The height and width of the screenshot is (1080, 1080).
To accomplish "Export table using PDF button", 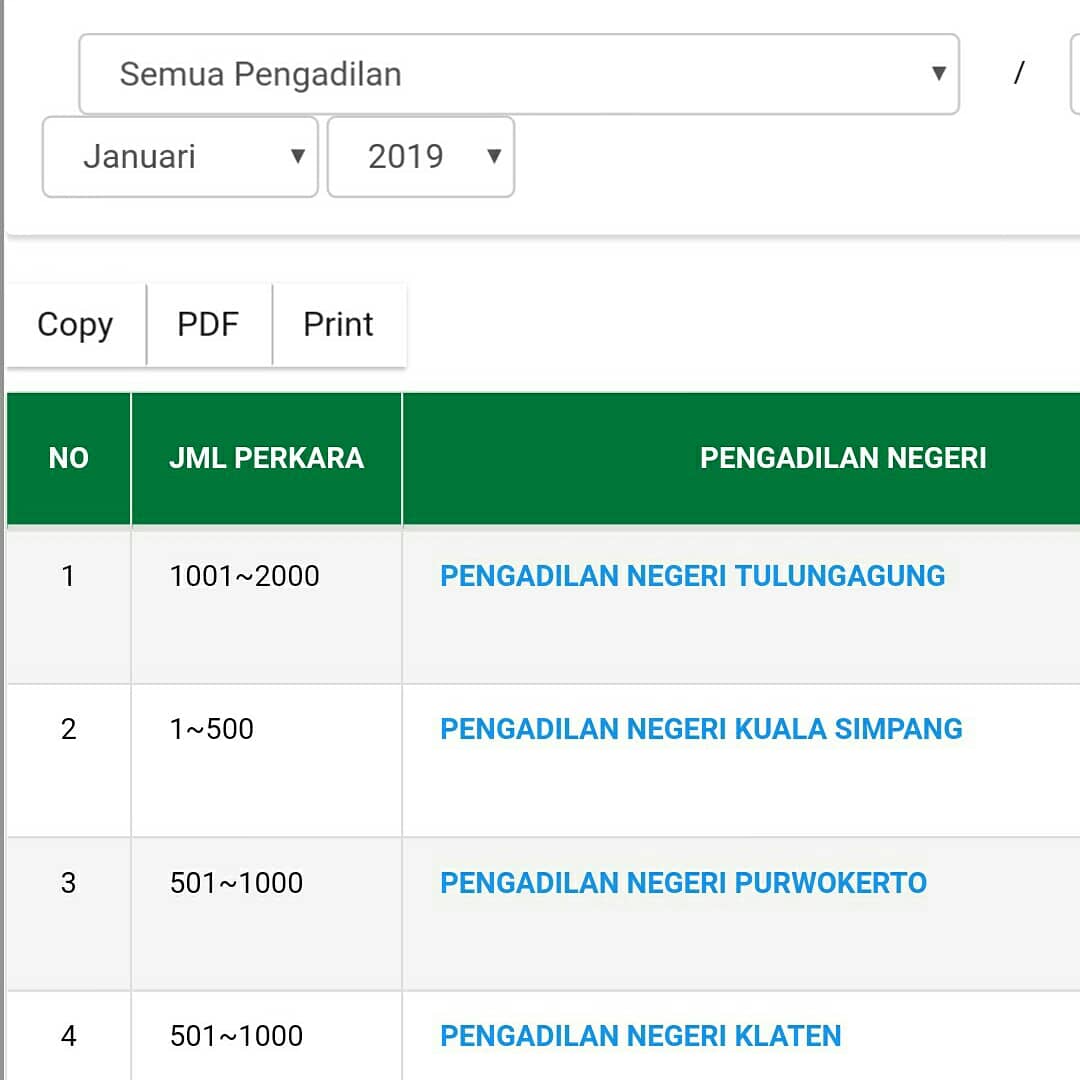I will click(x=208, y=325).
